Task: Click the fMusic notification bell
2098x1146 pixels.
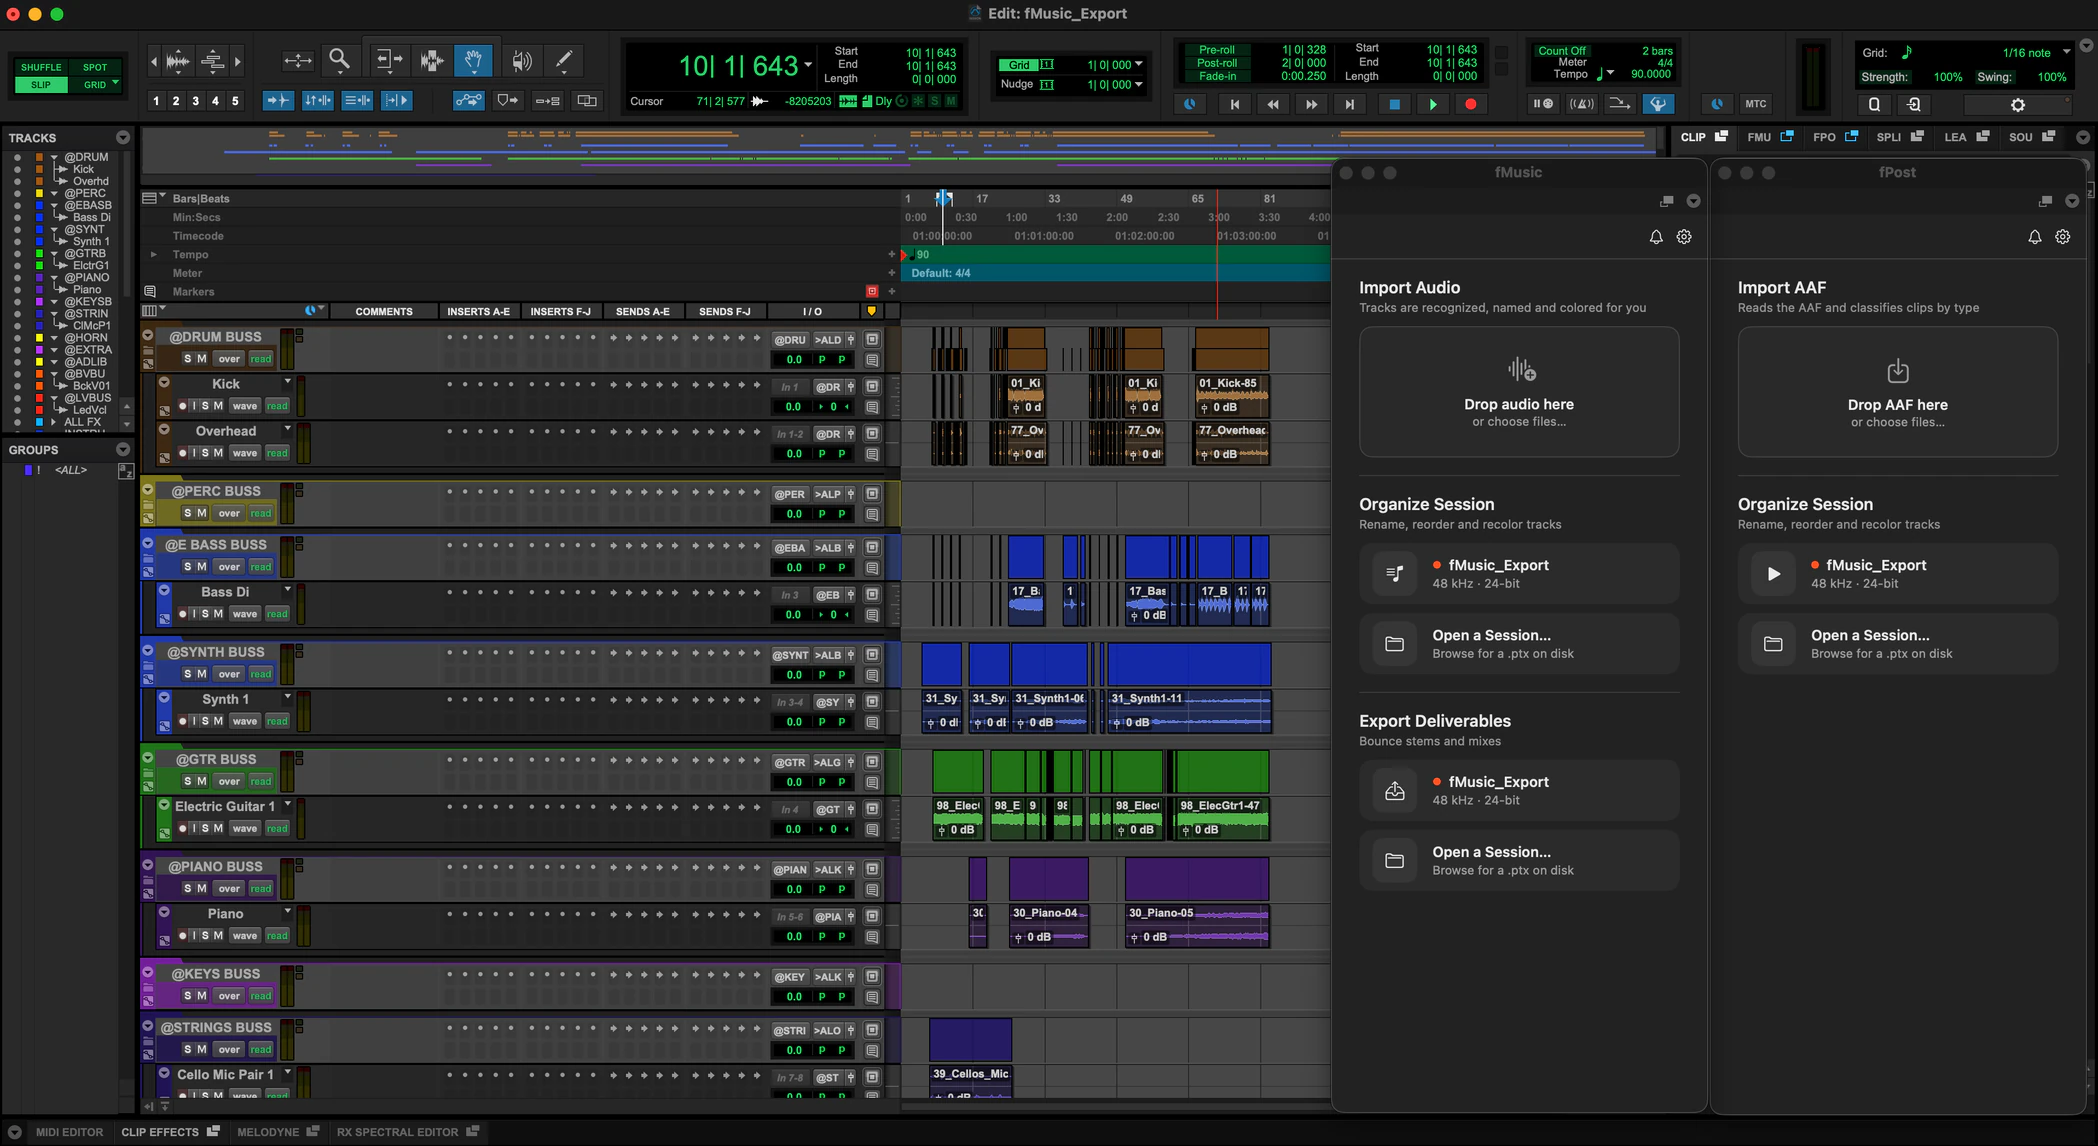Action: tap(1656, 237)
